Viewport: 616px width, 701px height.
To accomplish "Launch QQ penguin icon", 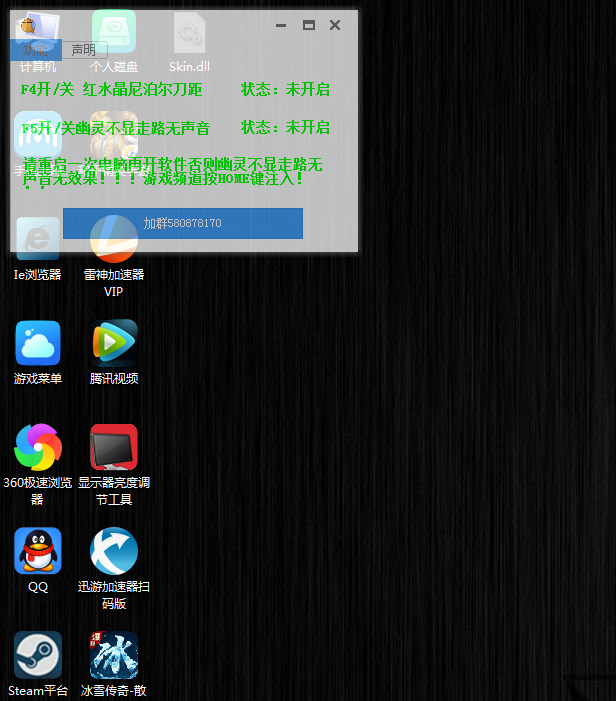I will pos(38,560).
